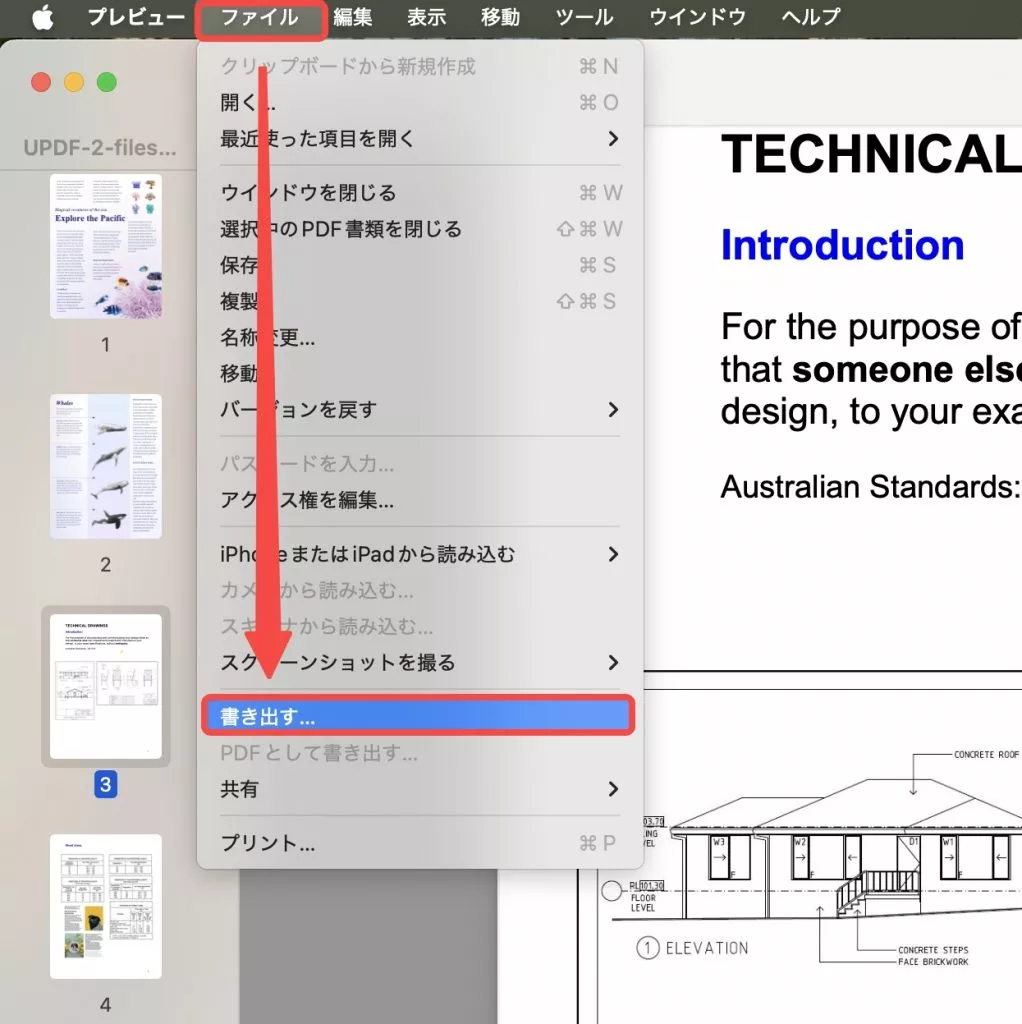Open the Apple menu
The width and height of the screenshot is (1022, 1024).
pos(42,16)
